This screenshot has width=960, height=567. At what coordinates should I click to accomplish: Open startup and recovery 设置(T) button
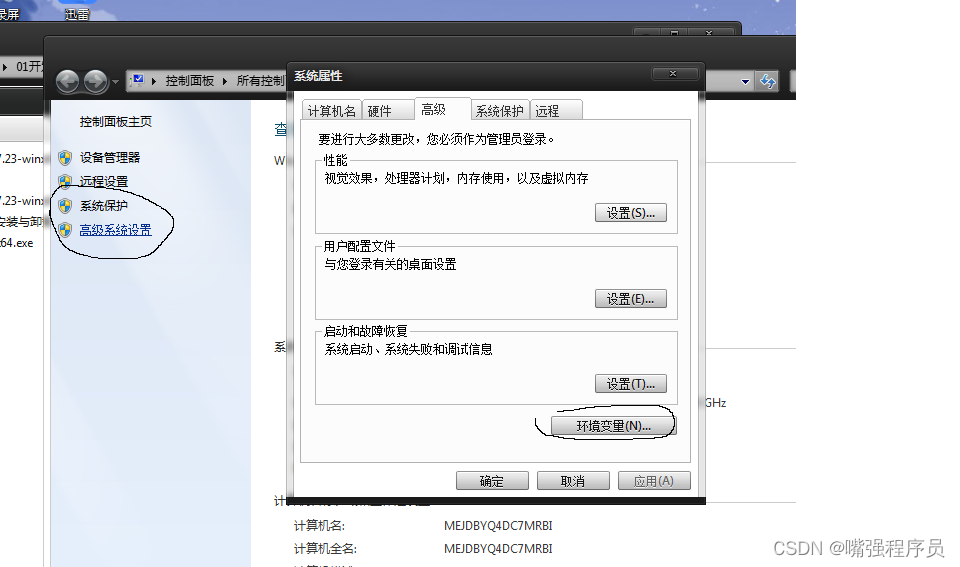tap(631, 384)
